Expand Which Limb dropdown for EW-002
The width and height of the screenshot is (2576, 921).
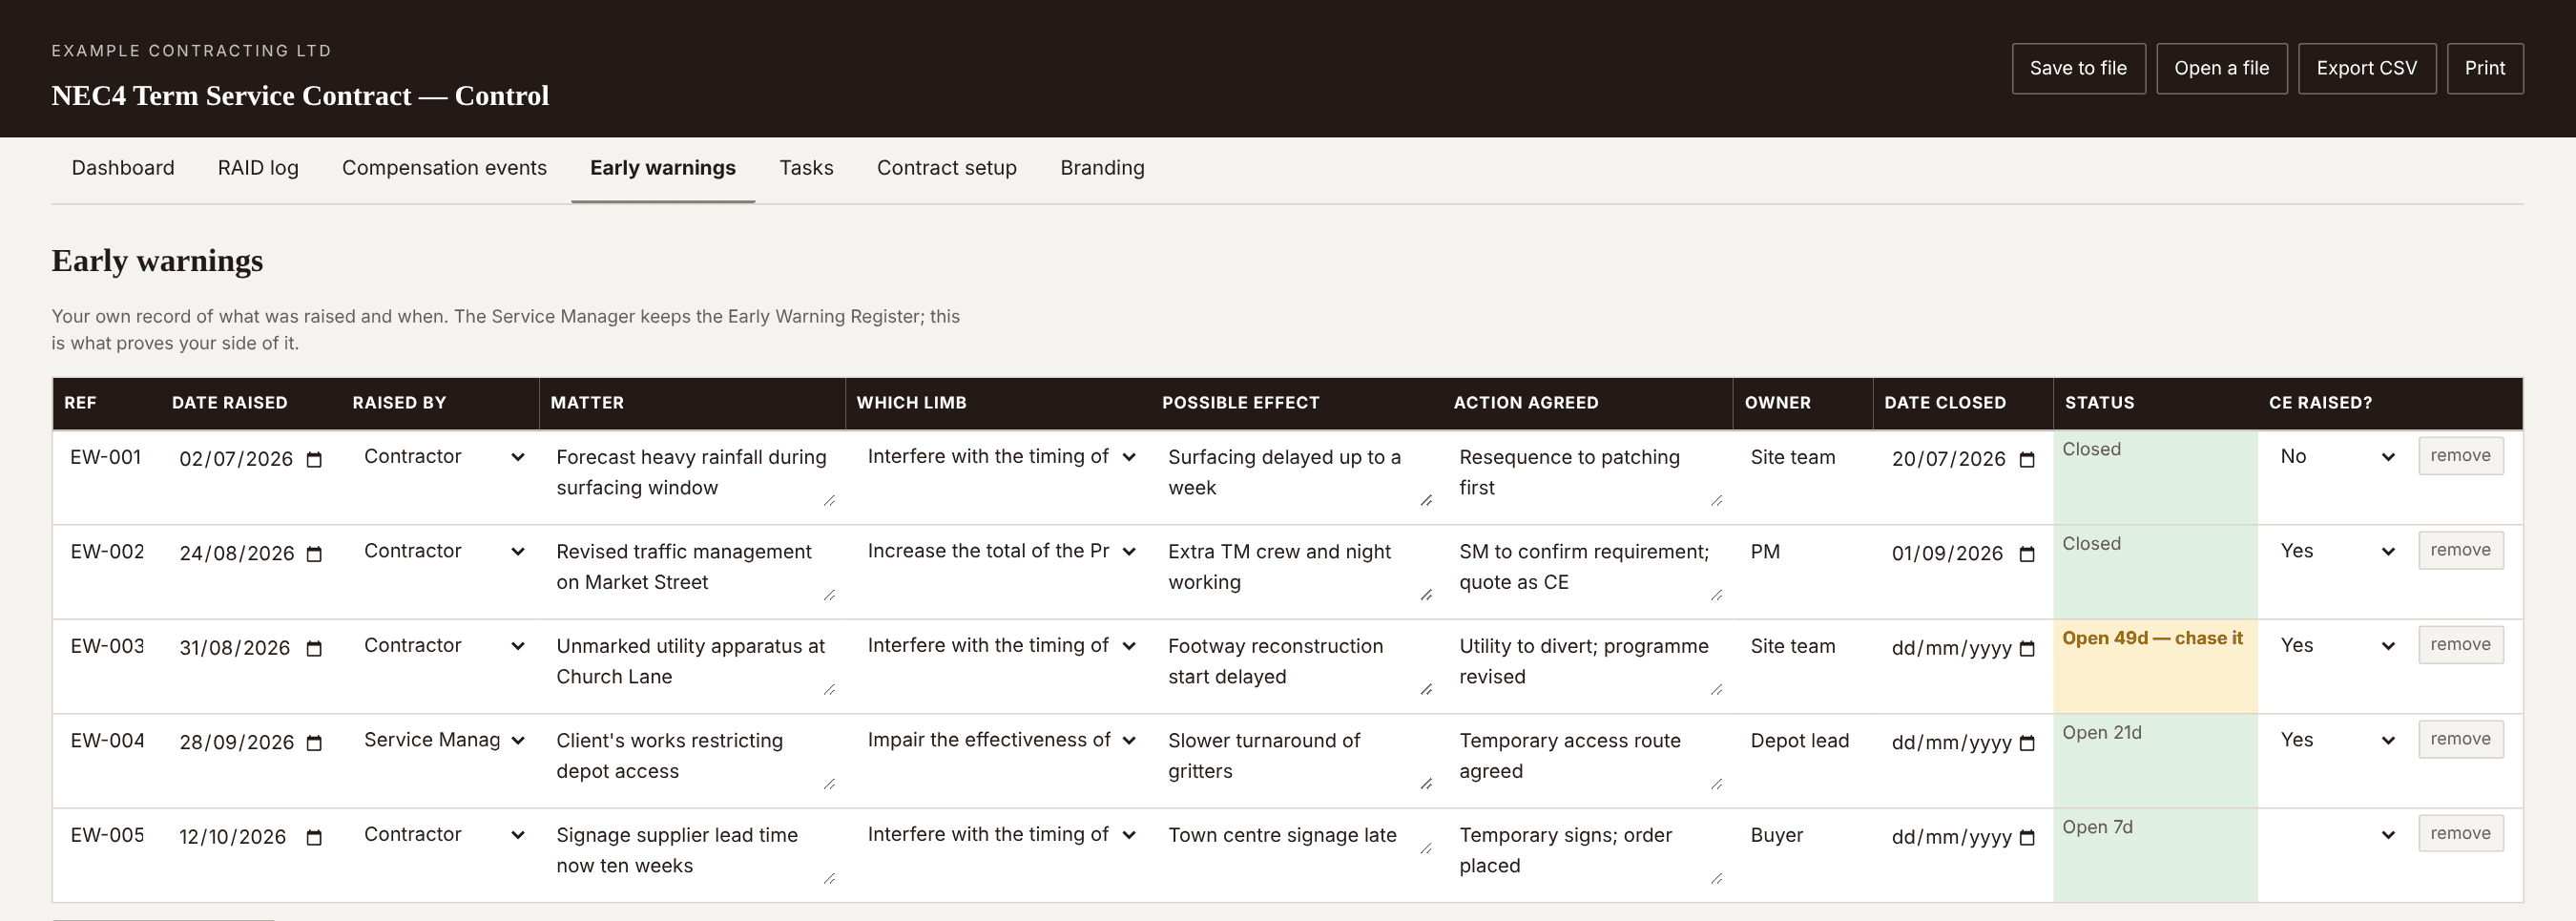pos(1002,551)
